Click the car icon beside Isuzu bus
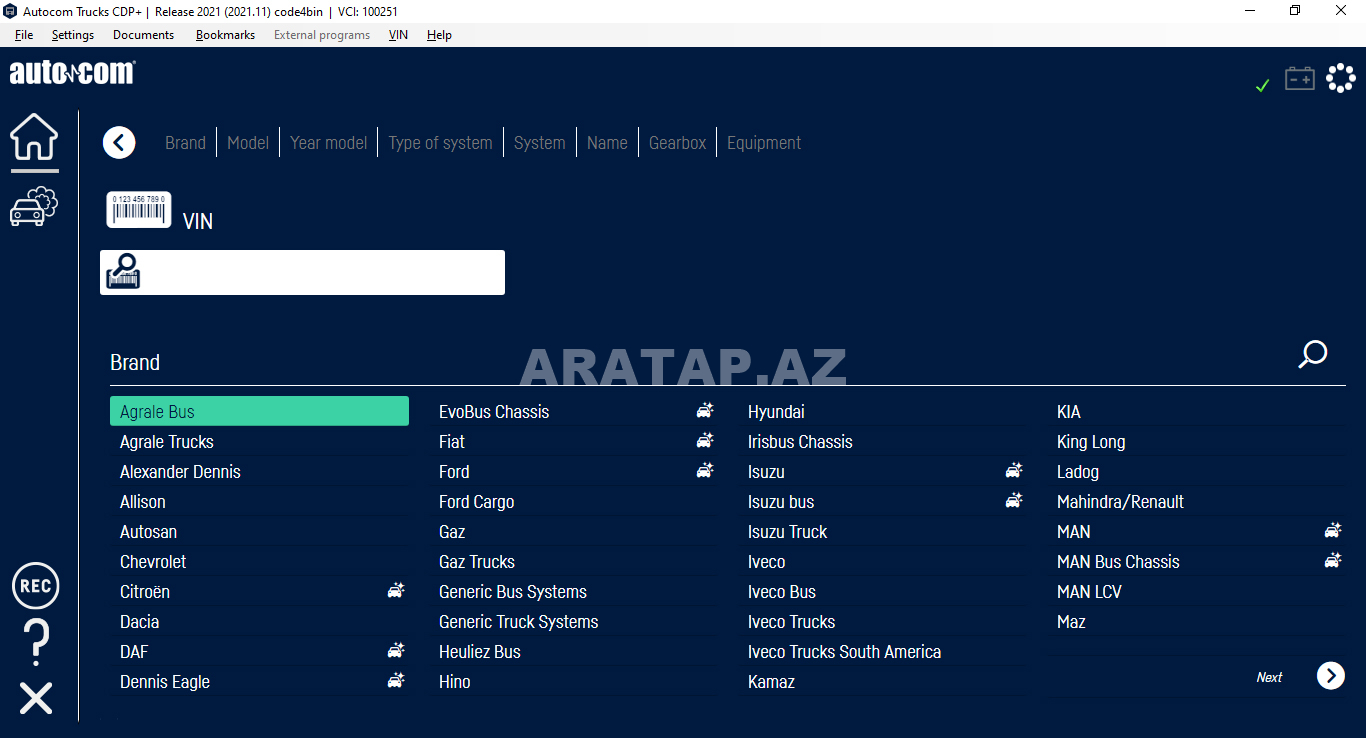 pos(1014,500)
